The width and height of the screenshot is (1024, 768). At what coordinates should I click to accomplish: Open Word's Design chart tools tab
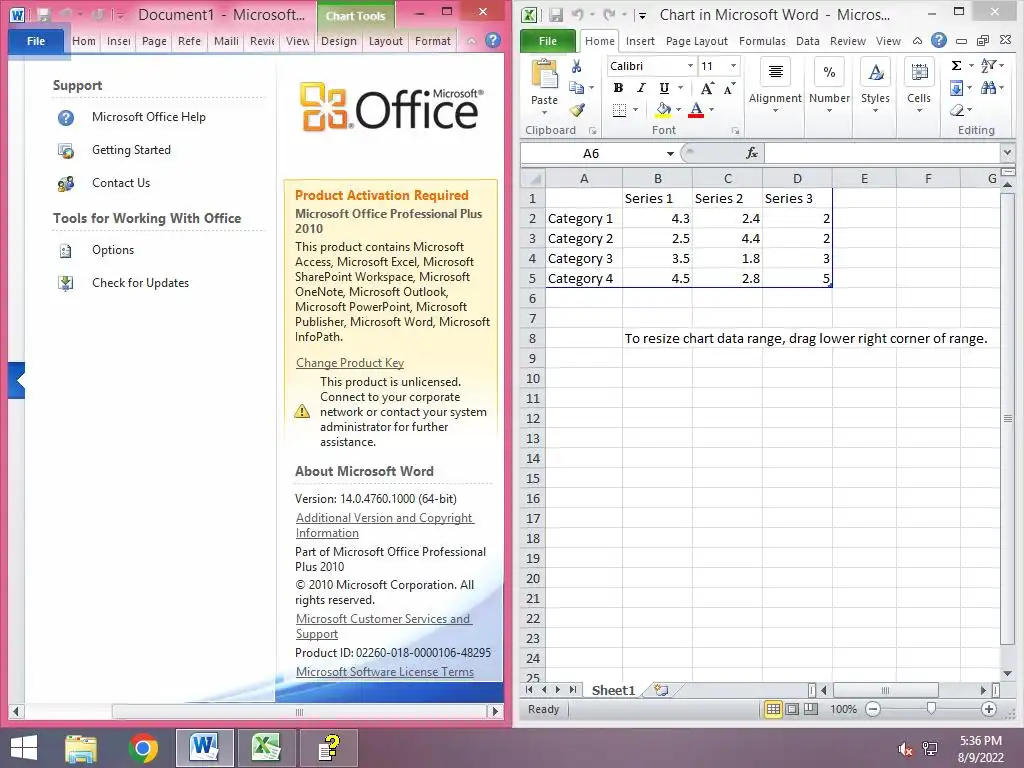339,41
